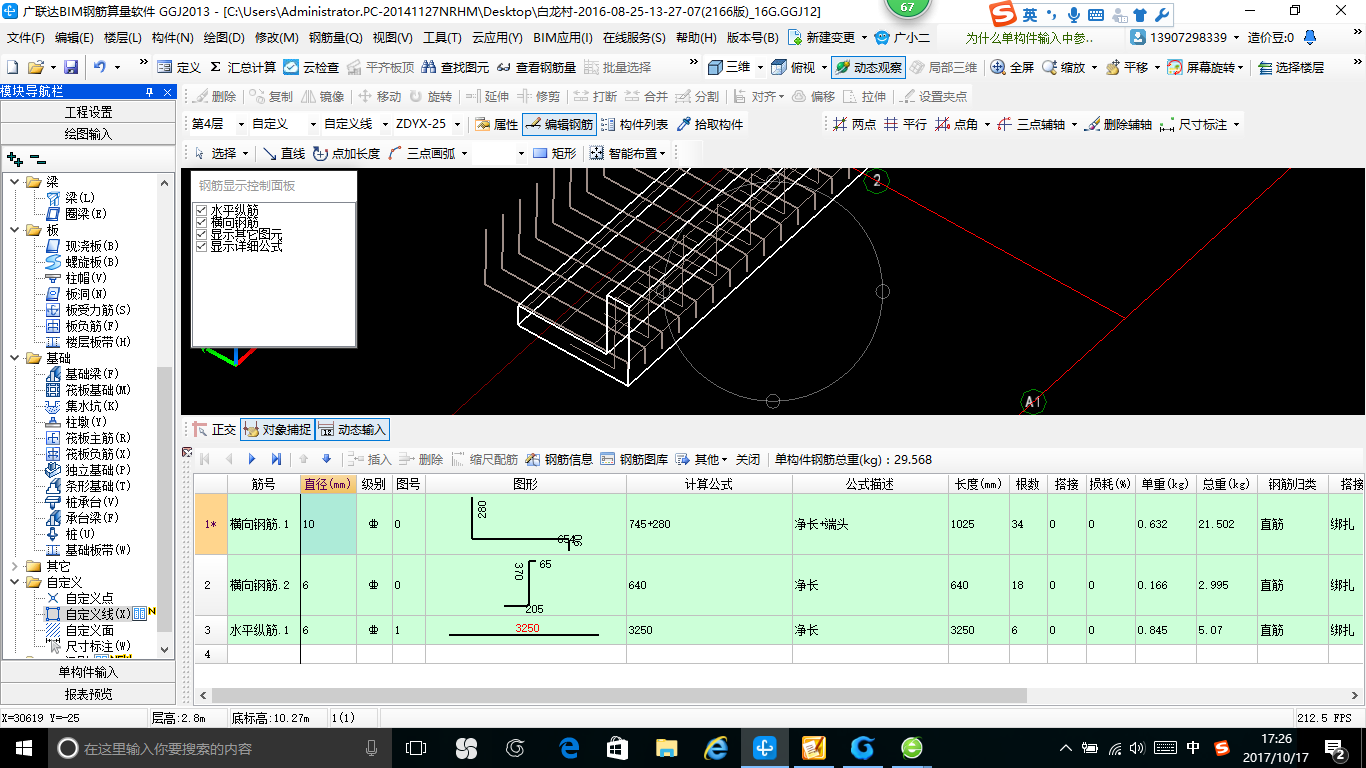
Task: Click the open folder icon
Action: coord(35,67)
